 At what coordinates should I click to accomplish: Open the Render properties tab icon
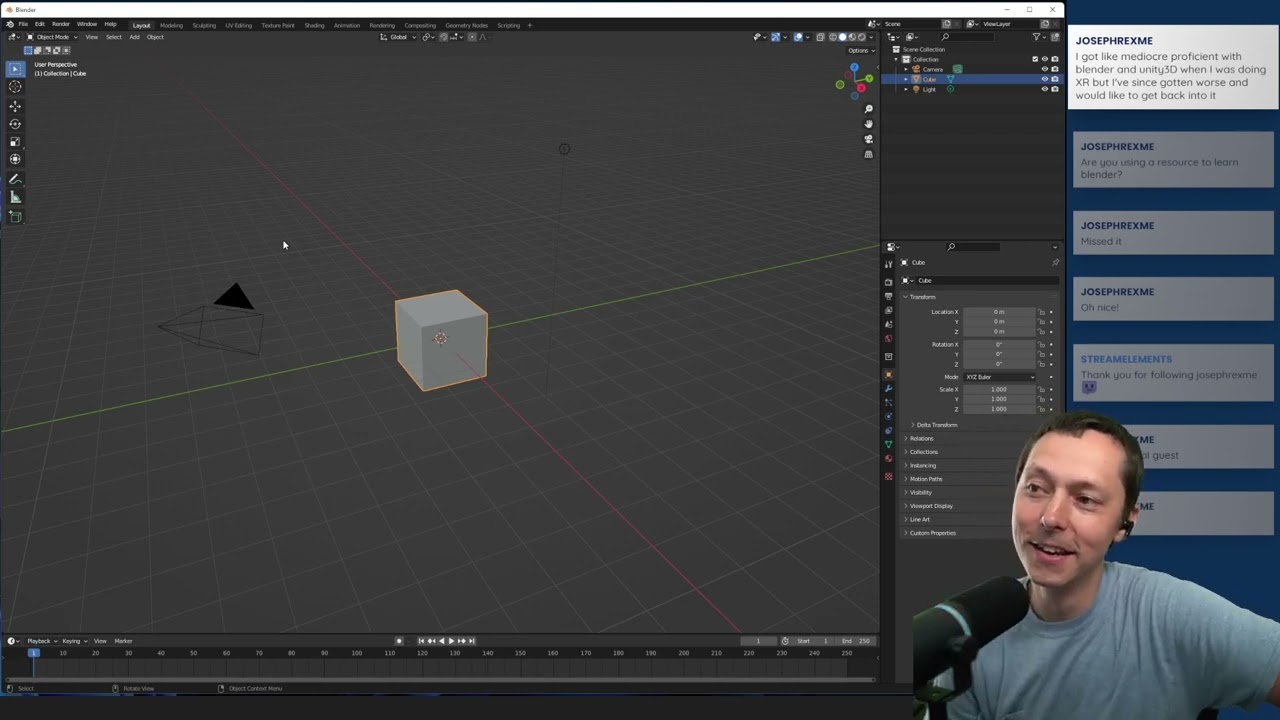pos(888,283)
